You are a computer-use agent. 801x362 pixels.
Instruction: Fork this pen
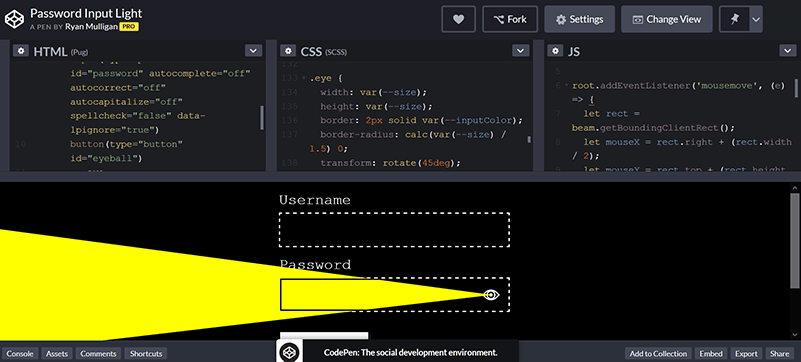510,19
